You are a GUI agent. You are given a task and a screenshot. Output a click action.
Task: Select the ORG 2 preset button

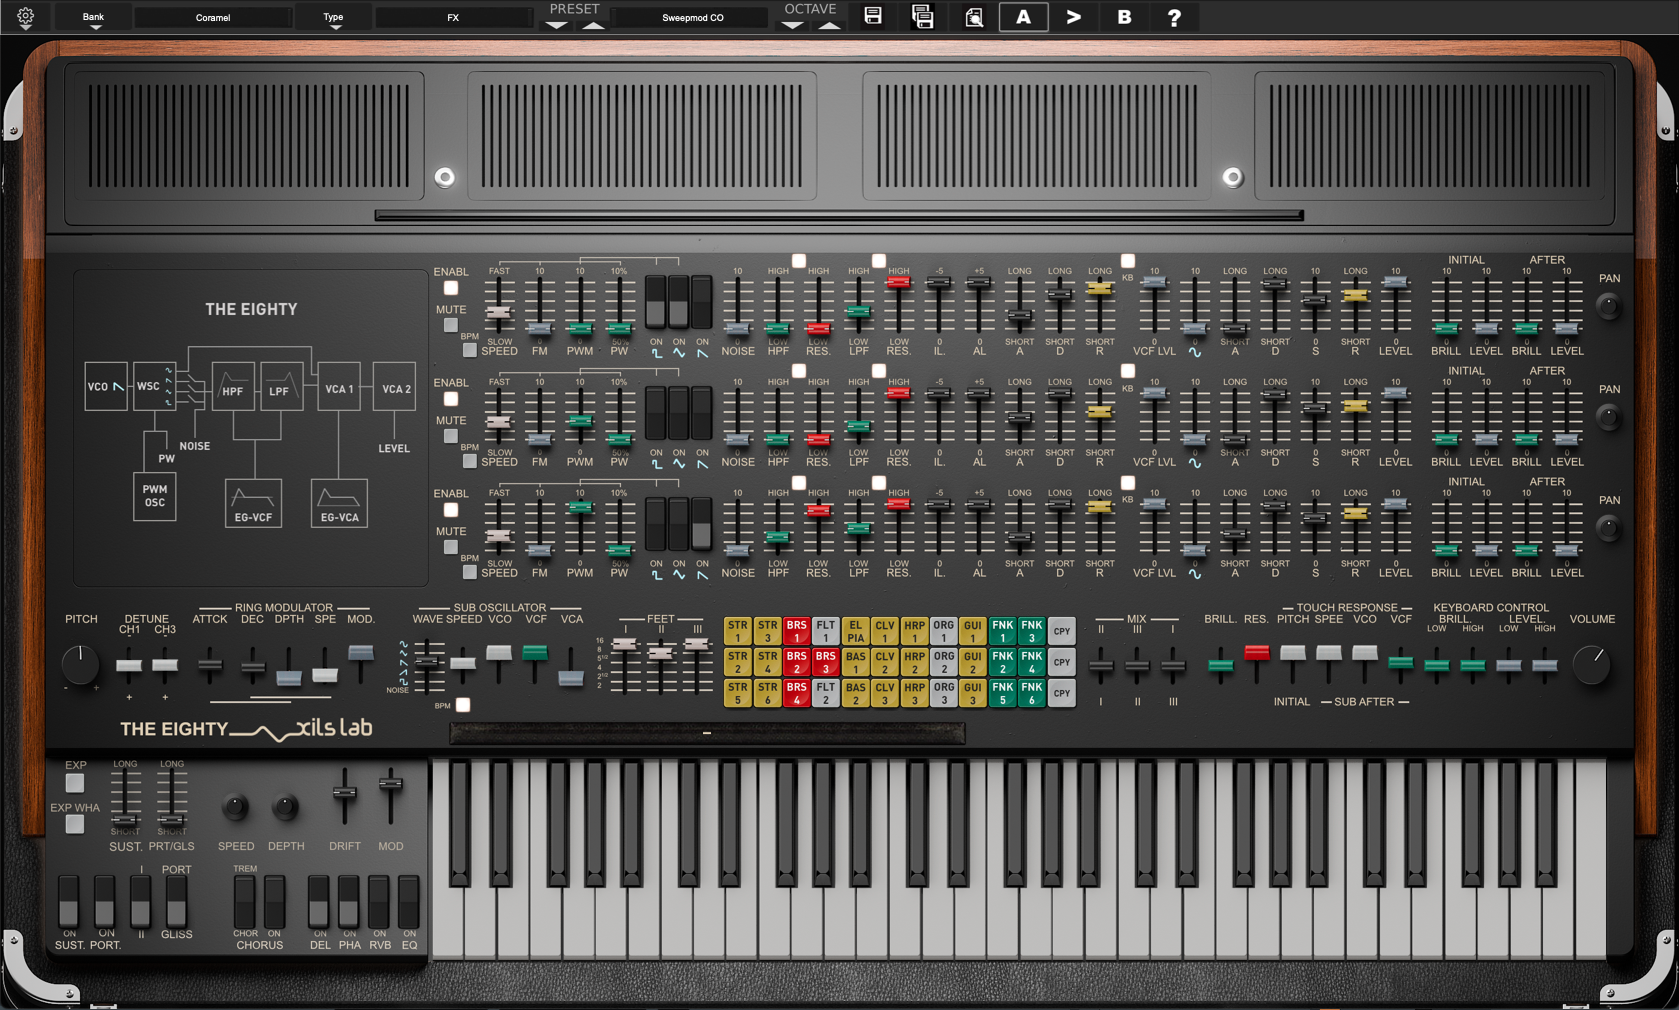pyautogui.click(x=943, y=662)
